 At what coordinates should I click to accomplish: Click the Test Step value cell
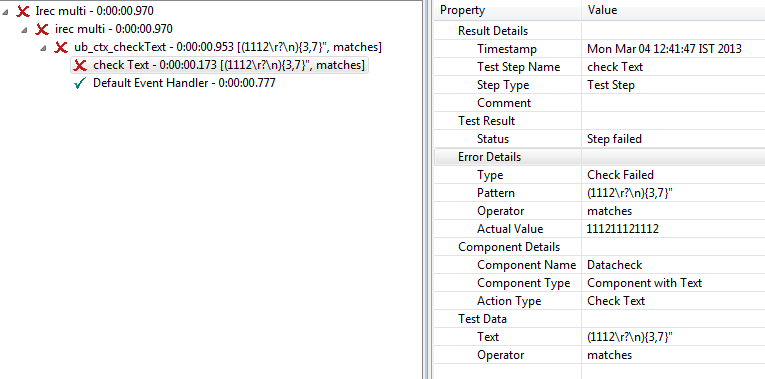tap(610, 85)
